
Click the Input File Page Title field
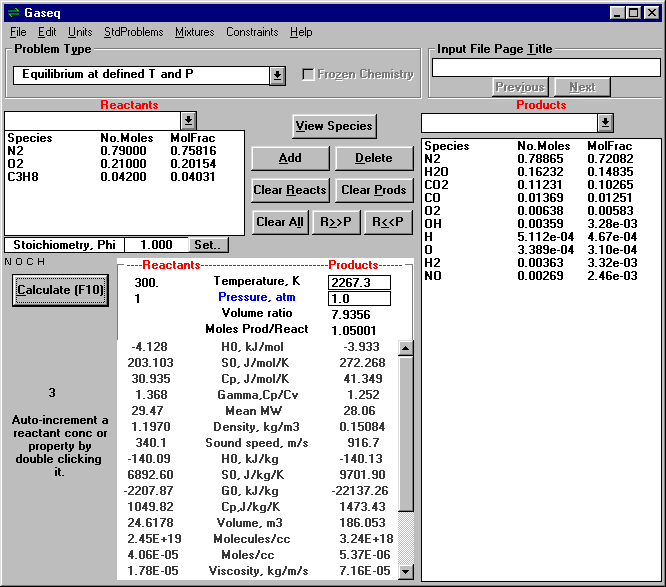coord(545,68)
